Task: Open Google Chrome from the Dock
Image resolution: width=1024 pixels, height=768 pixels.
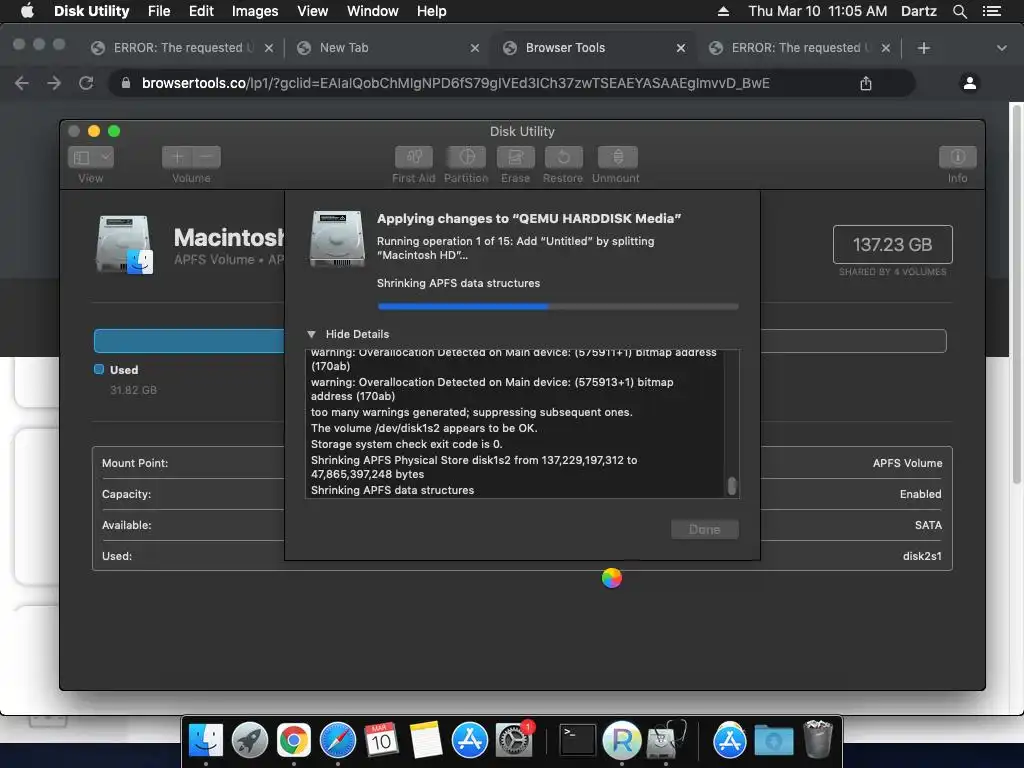Action: pos(294,741)
